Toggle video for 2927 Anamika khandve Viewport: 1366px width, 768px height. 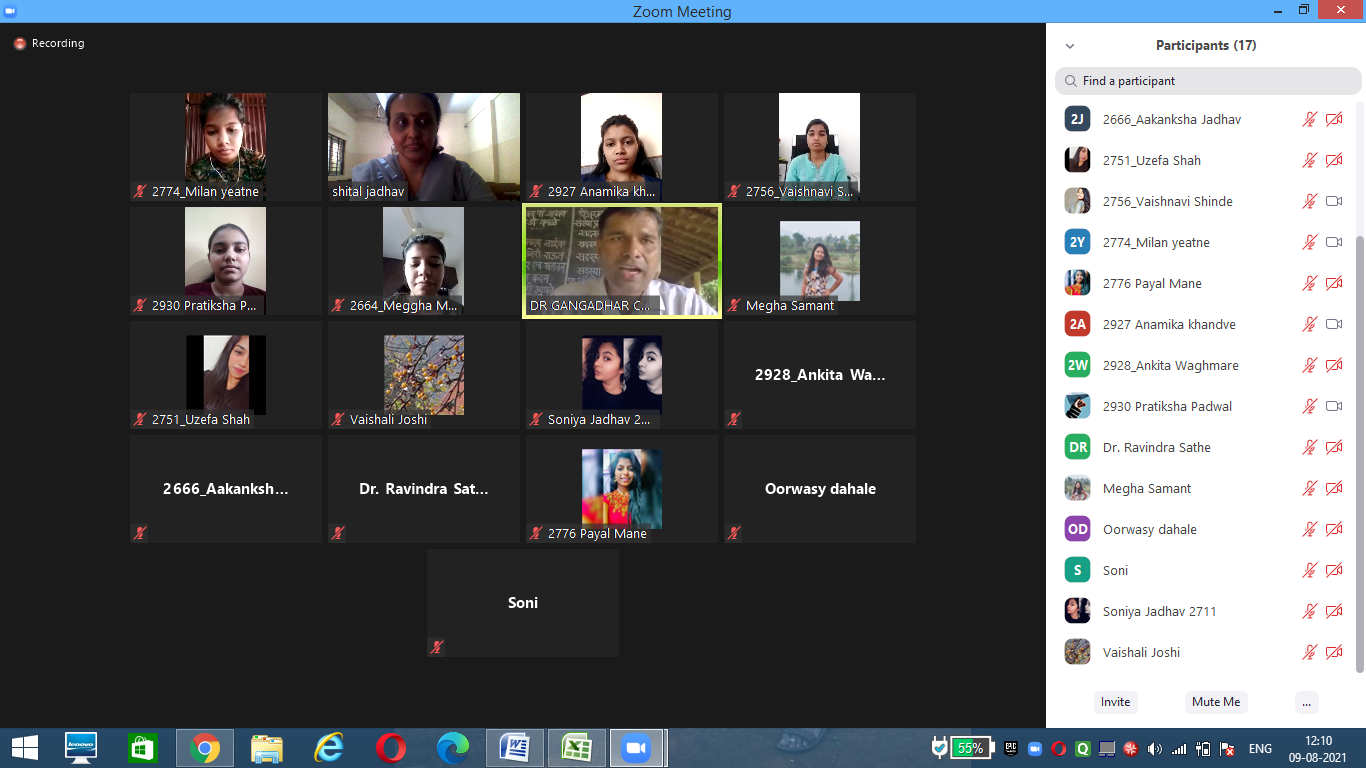[x=1333, y=324]
